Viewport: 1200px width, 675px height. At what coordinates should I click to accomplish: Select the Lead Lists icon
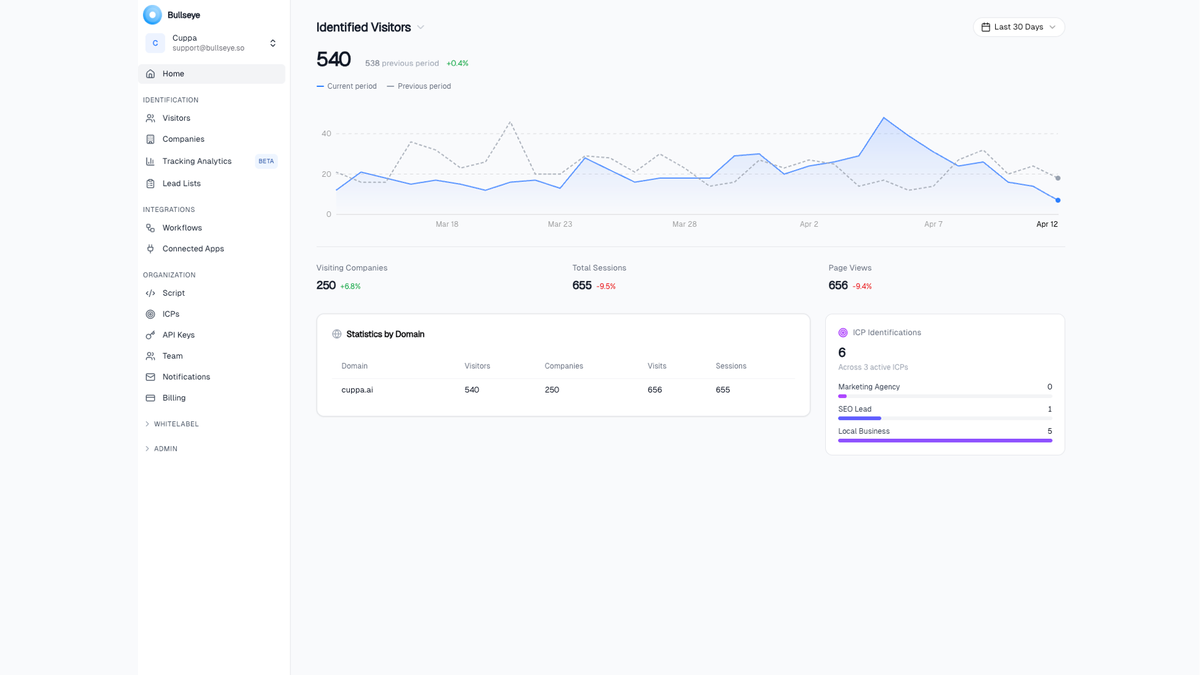click(x=150, y=183)
